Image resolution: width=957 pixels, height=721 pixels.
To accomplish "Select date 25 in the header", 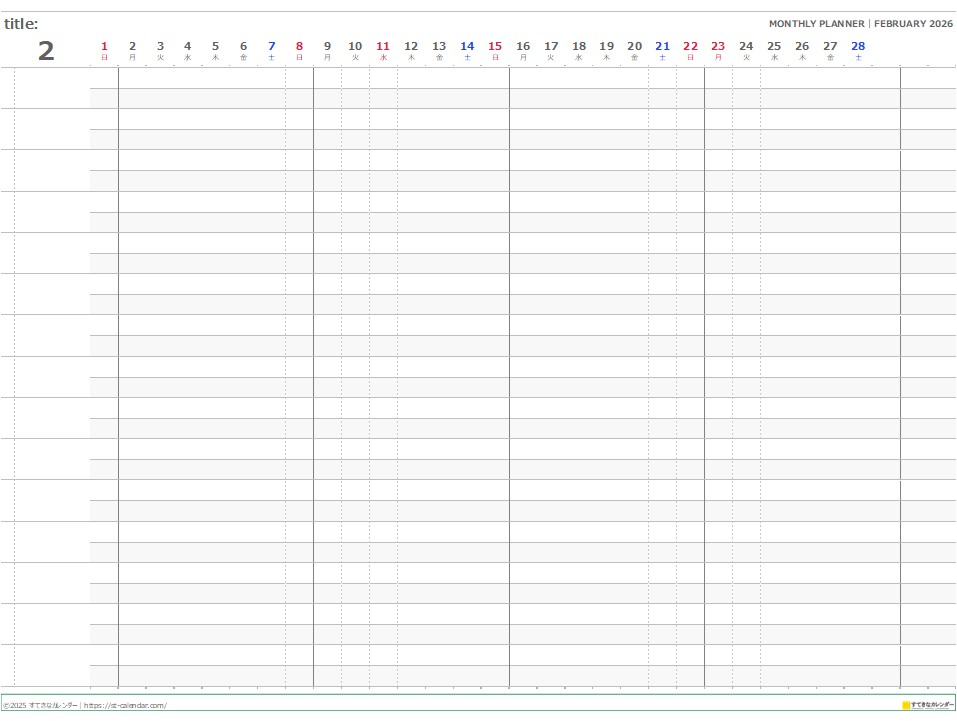I will [x=774, y=46].
